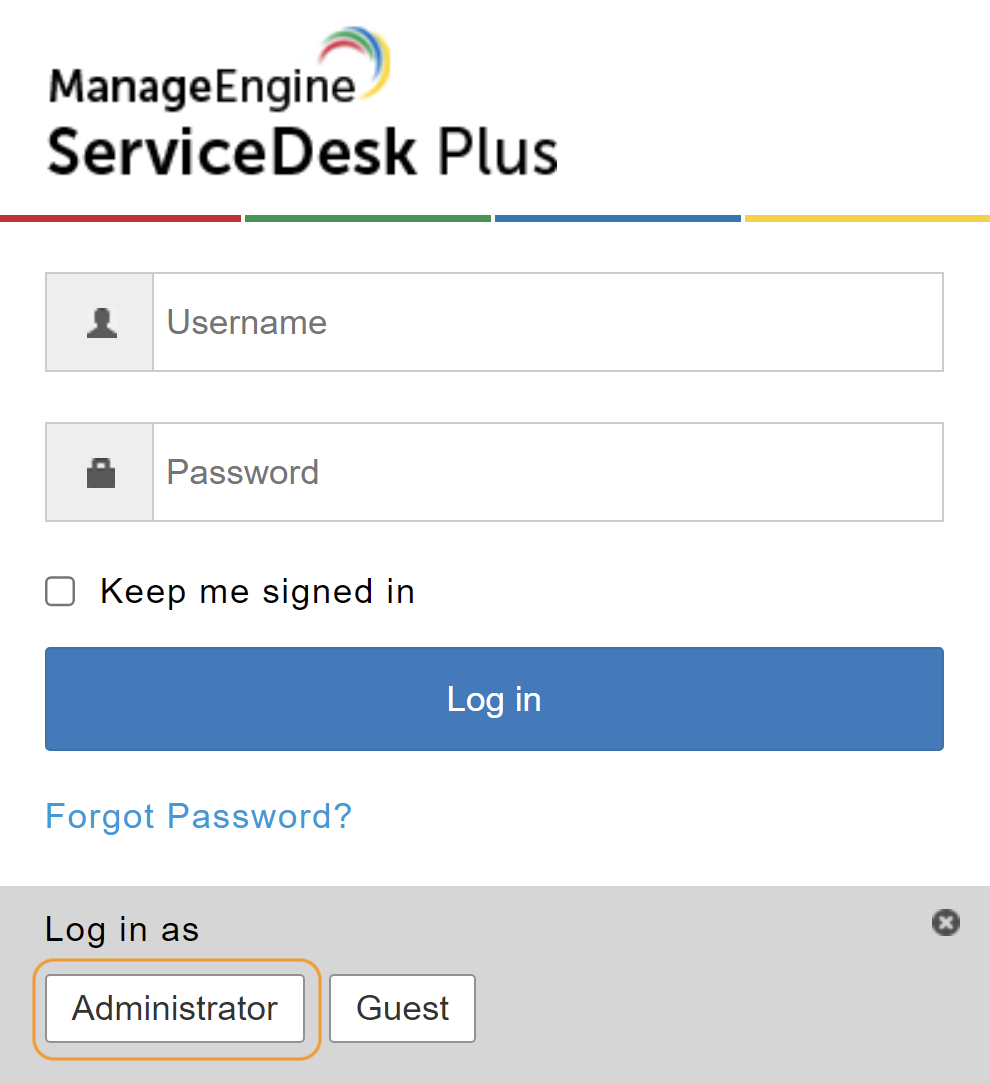Screen dimensions: 990x1084
Task: Click the Password input field
Action: (x=548, y=471)
